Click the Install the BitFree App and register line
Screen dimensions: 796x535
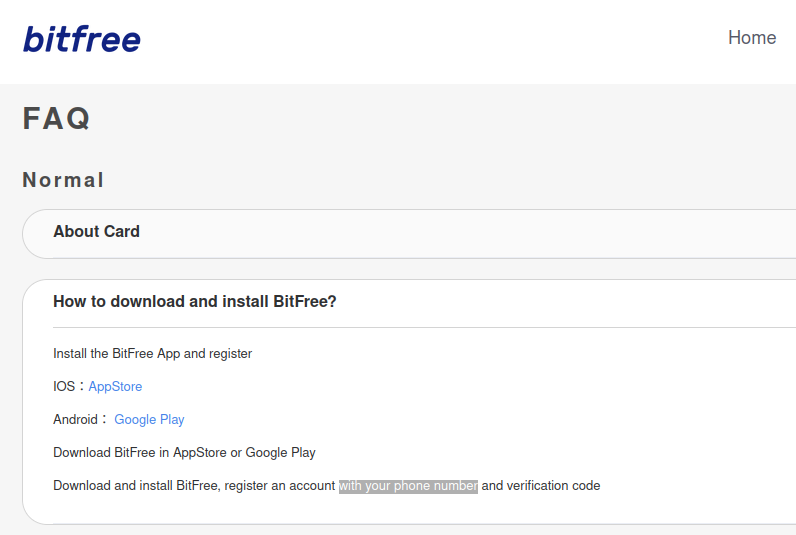[x=152, y=354]
